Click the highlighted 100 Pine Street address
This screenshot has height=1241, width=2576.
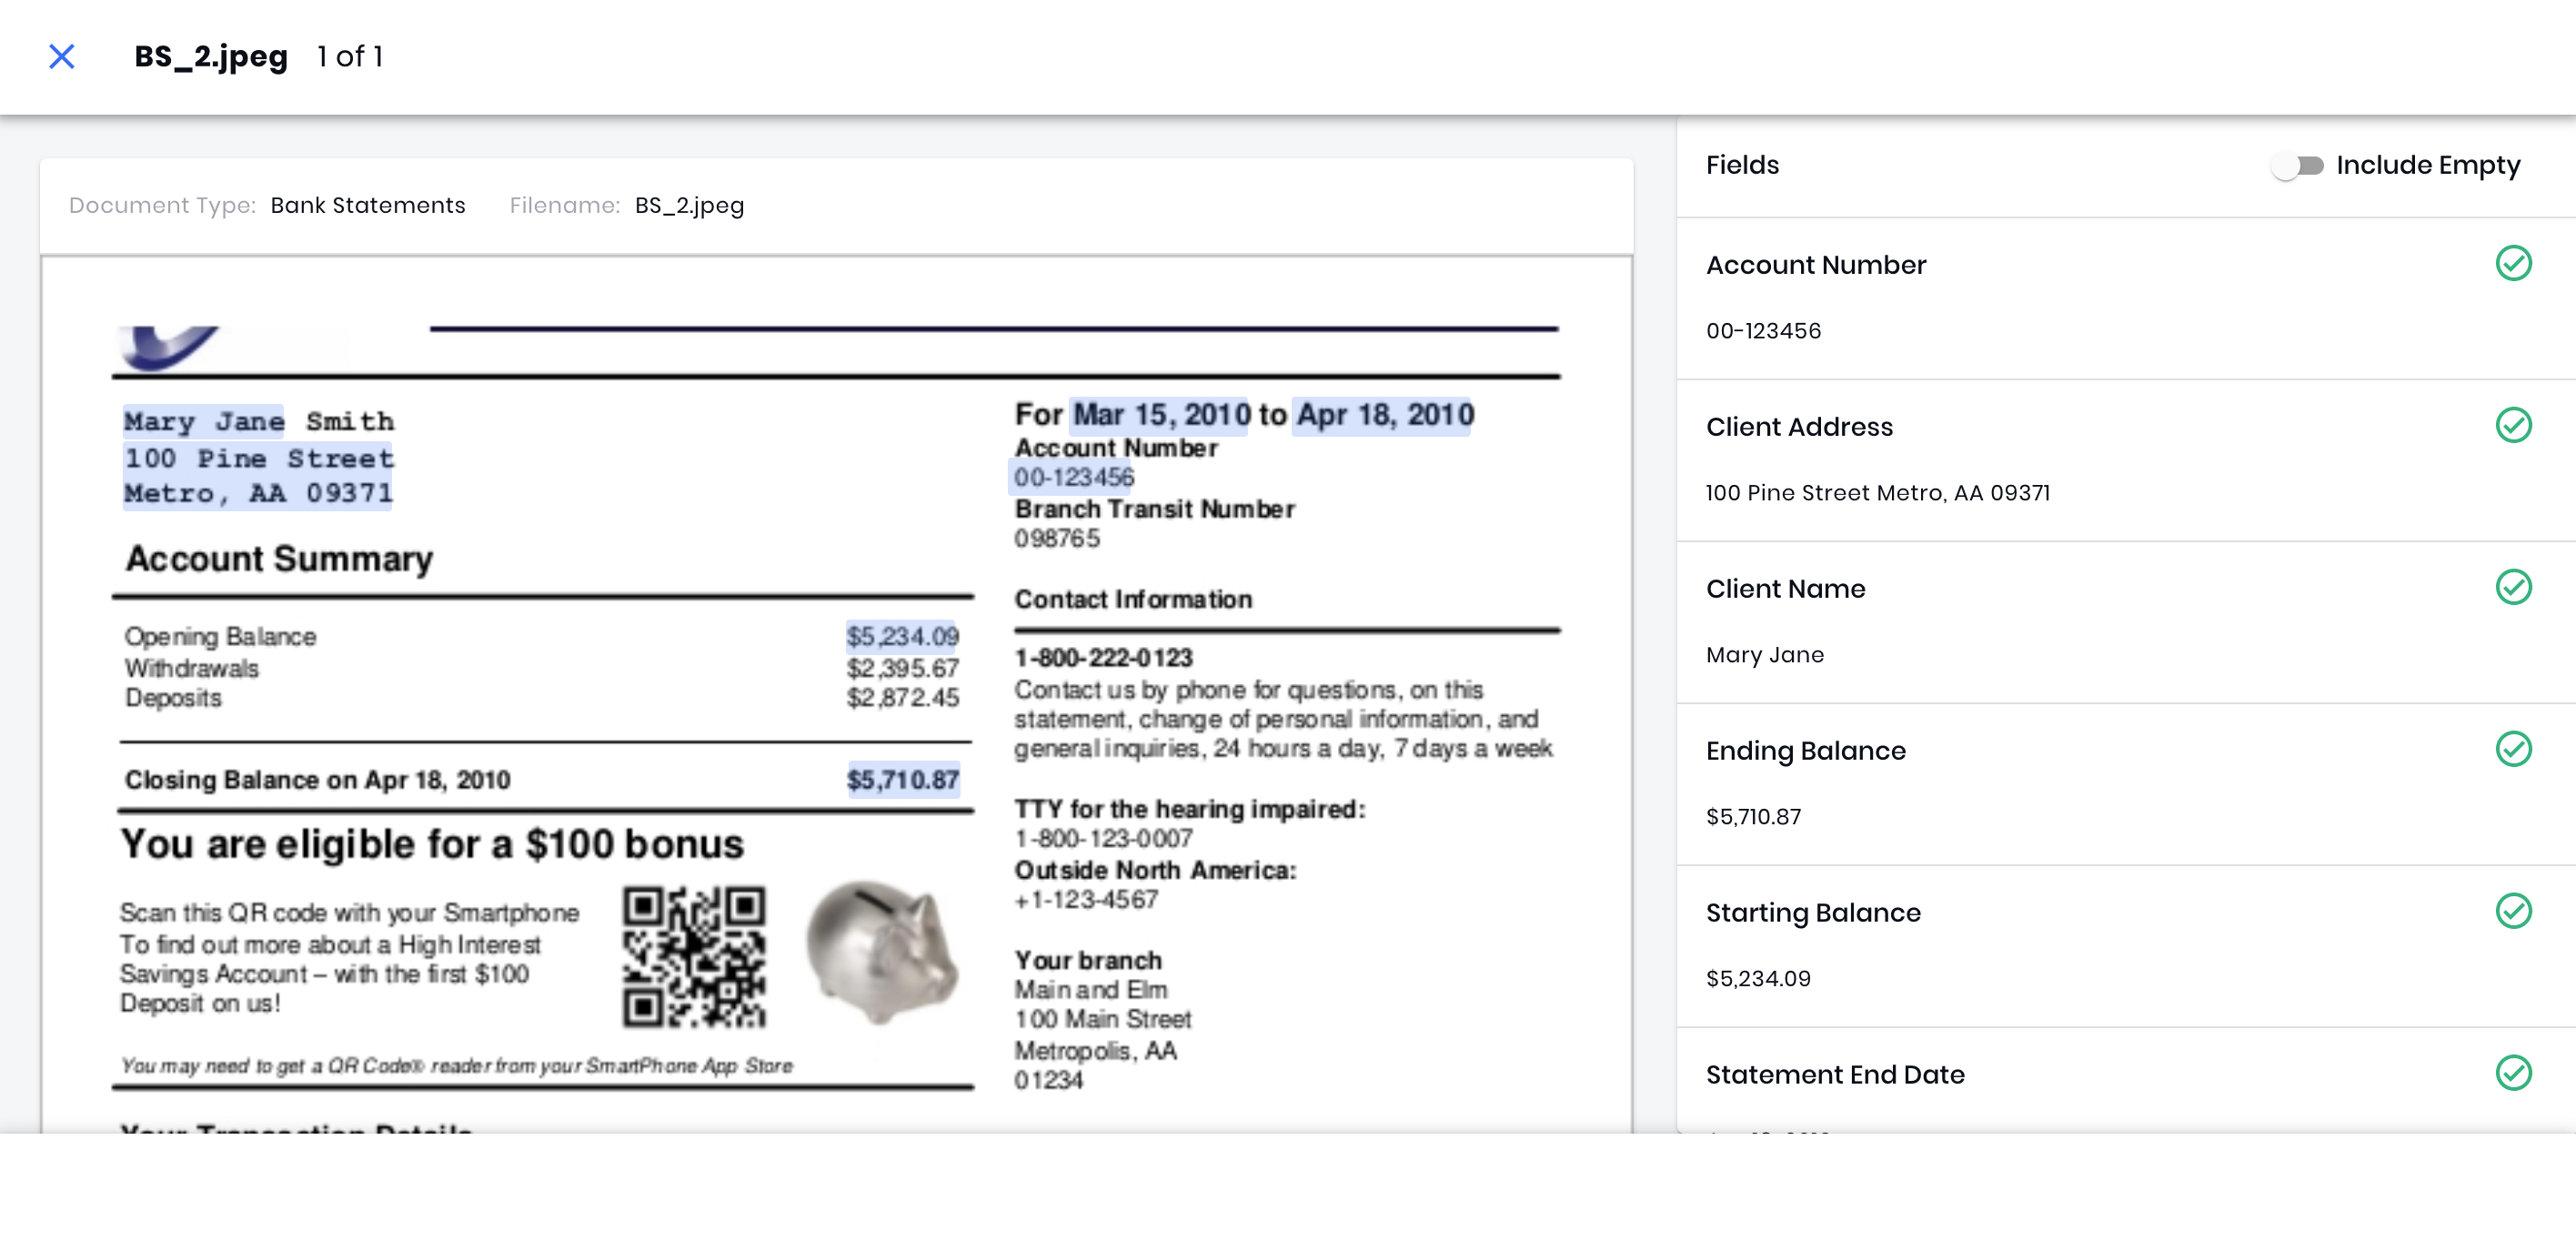pos(259,459)
